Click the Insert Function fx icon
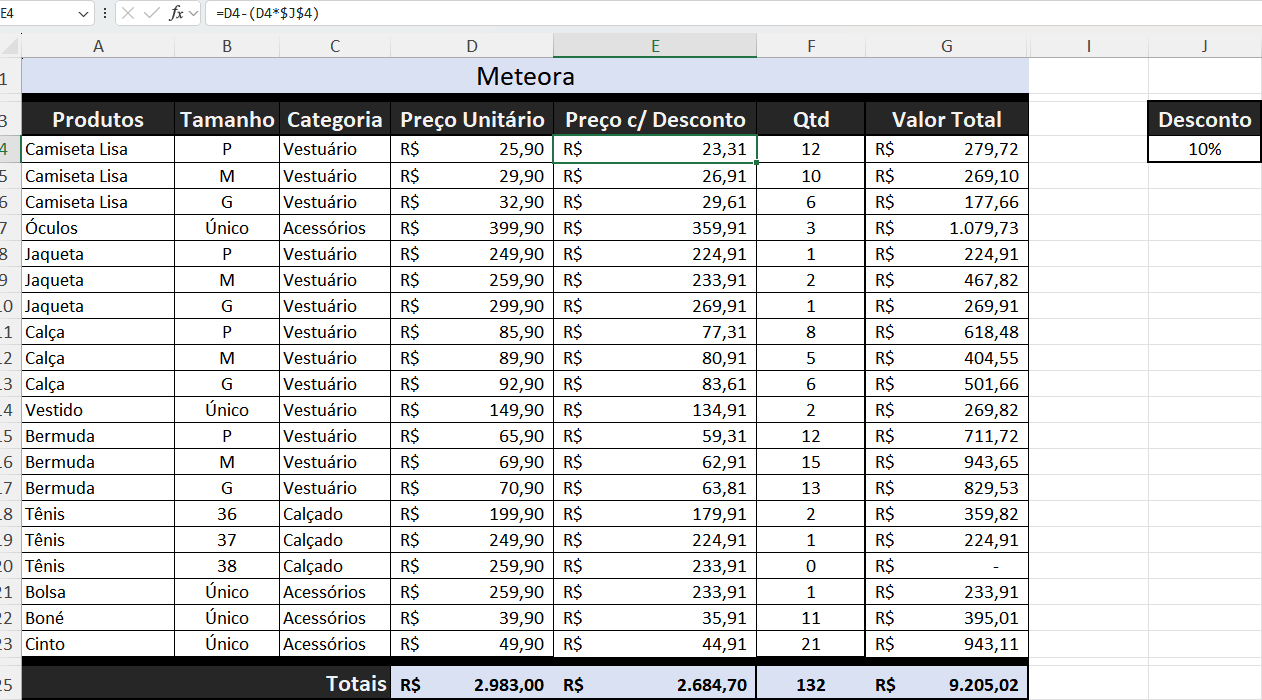Viewport: 1262px width, 700px height. [x=176, y=13]
